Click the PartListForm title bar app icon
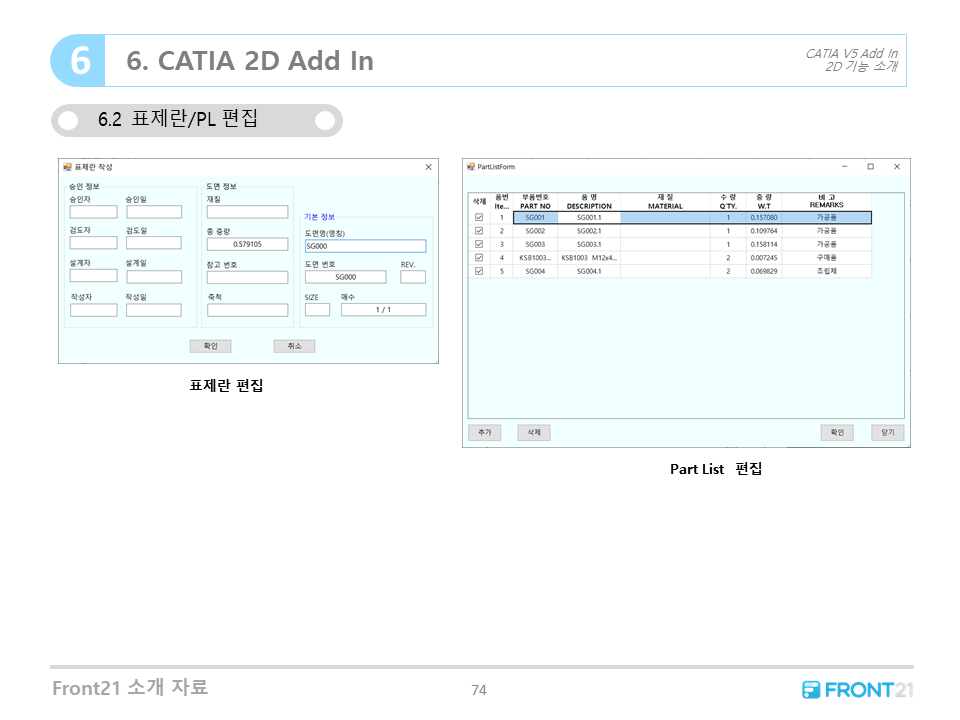 (x=471, y=167)
